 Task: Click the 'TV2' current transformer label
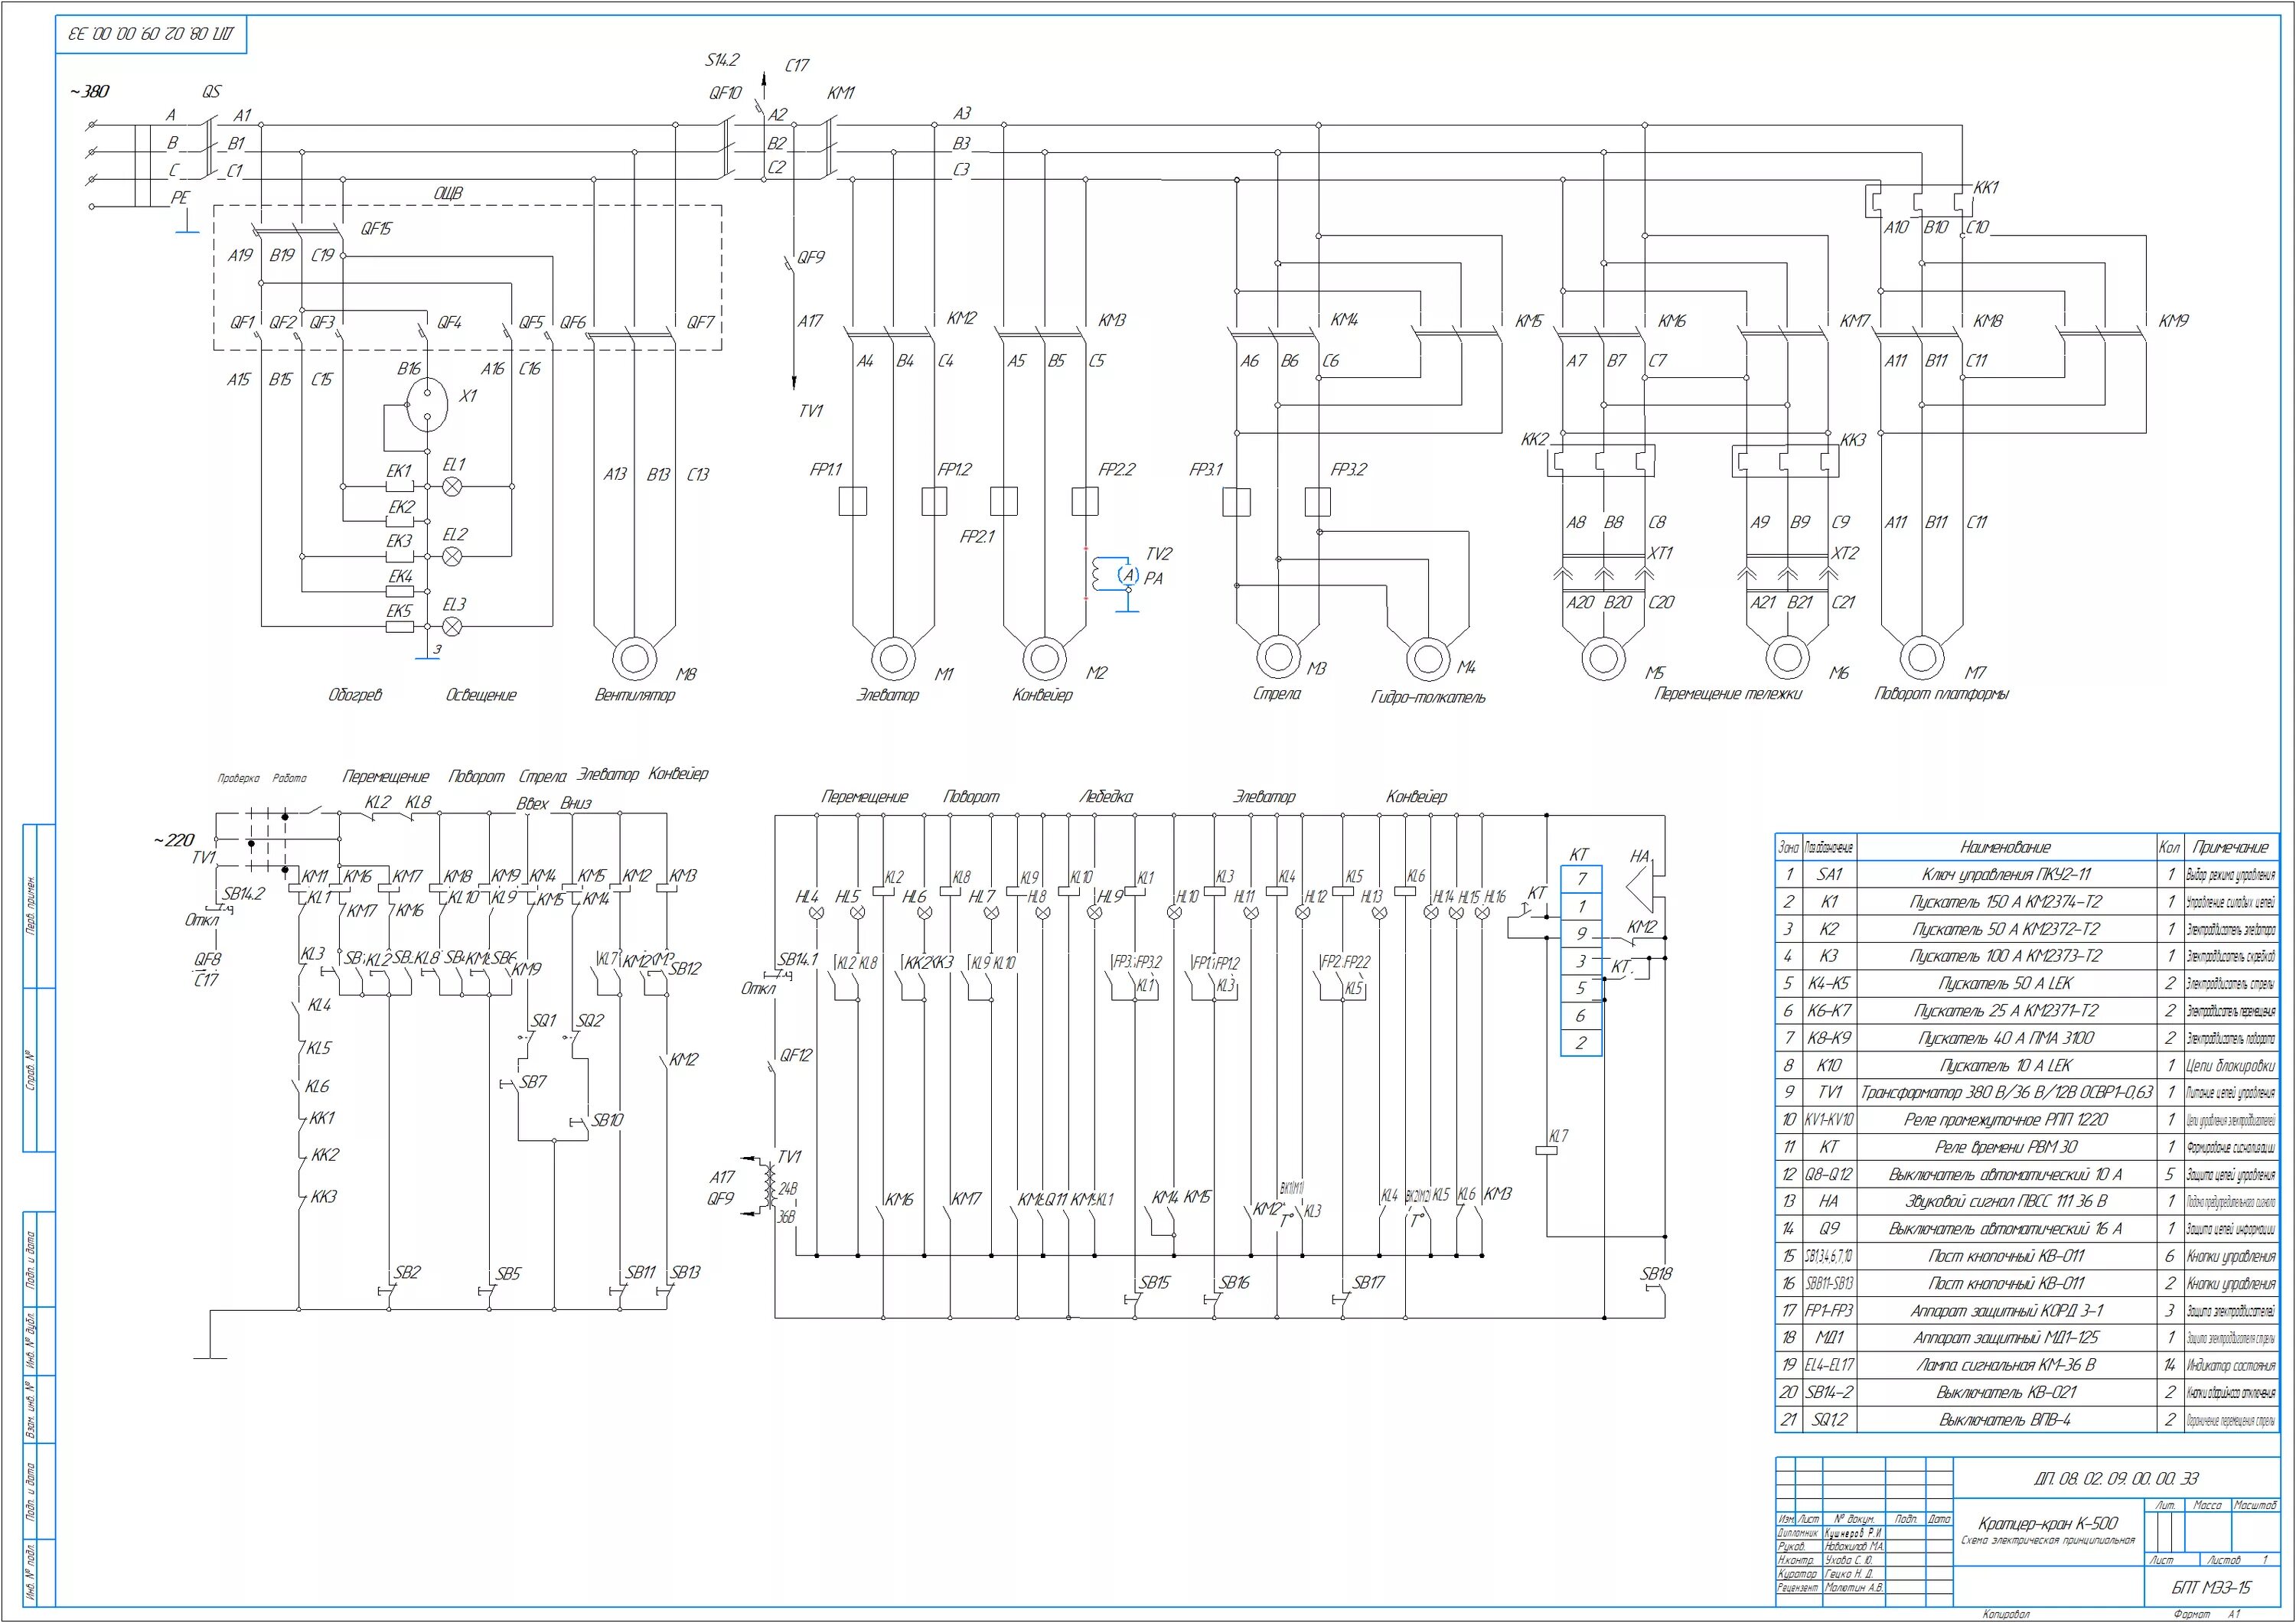1159,553
